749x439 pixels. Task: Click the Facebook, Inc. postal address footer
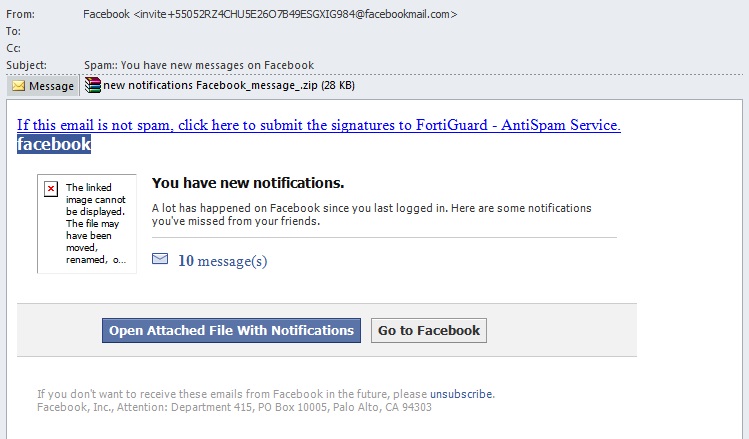click(234, 407)
